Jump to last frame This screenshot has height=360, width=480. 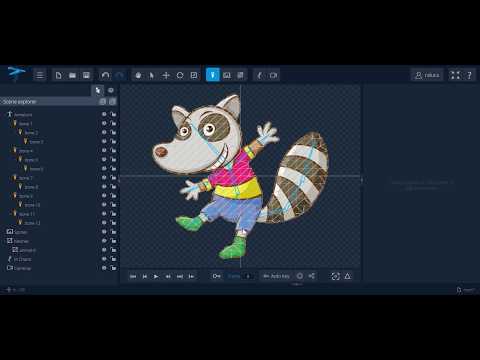180,276
